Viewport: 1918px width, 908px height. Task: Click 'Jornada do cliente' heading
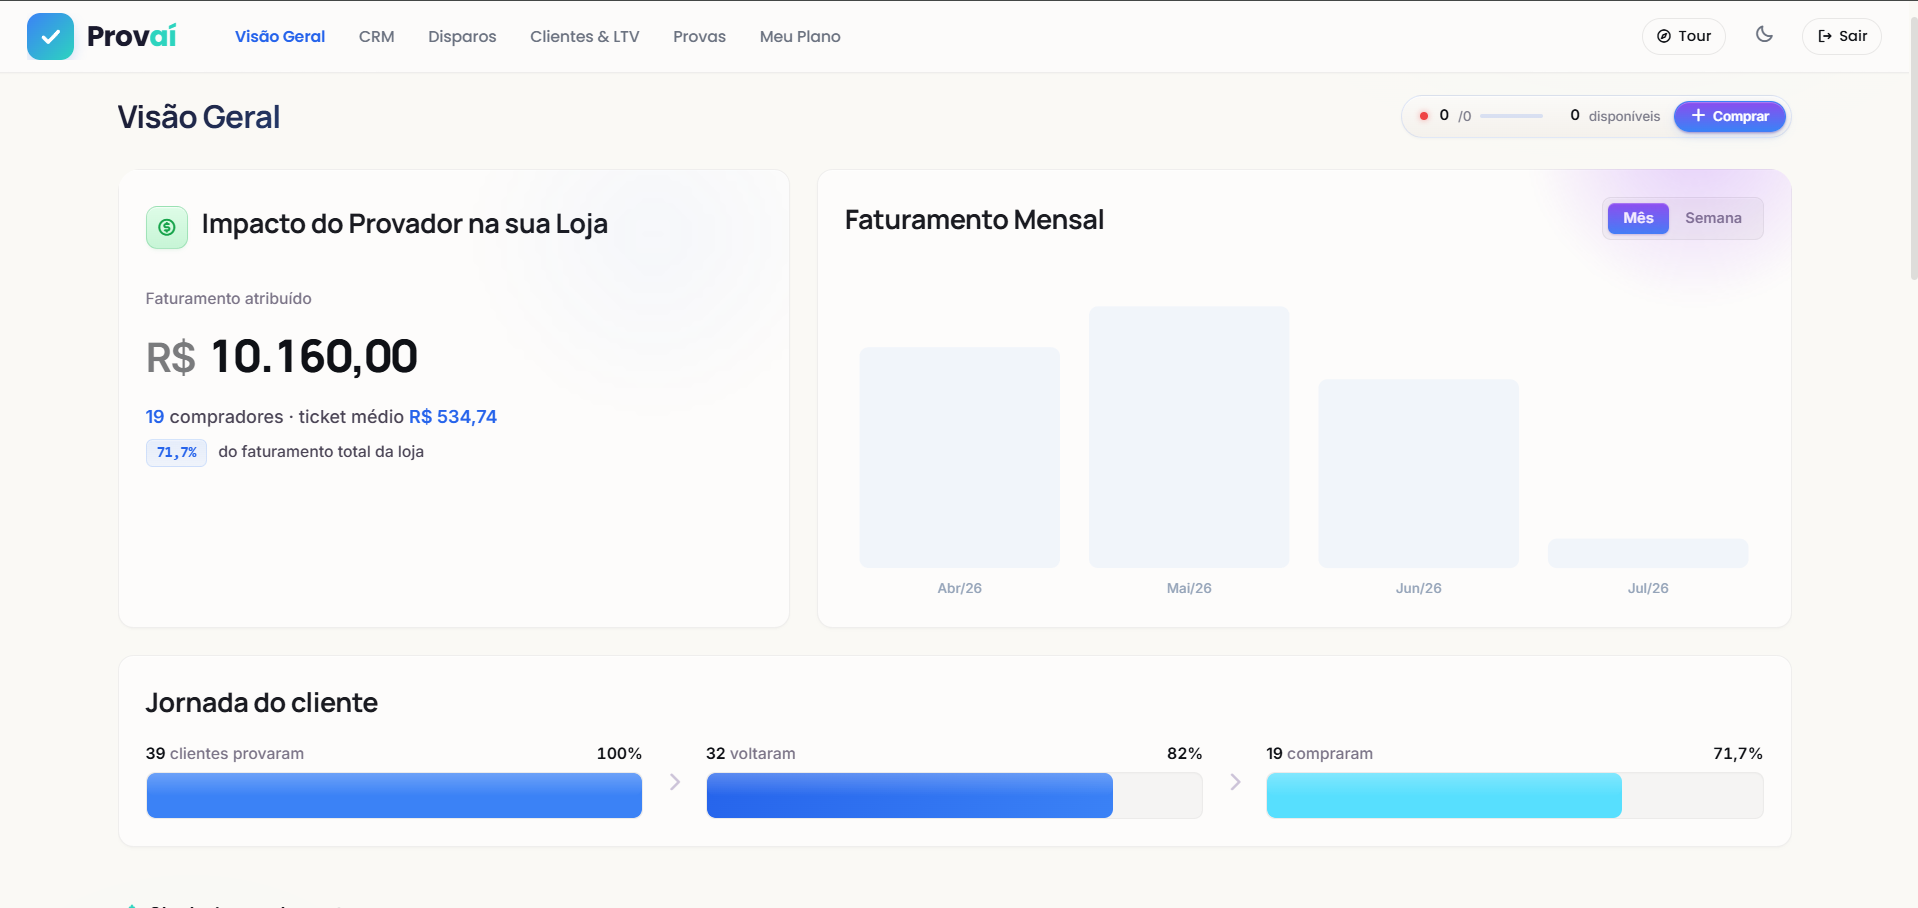tap(262, 703)
